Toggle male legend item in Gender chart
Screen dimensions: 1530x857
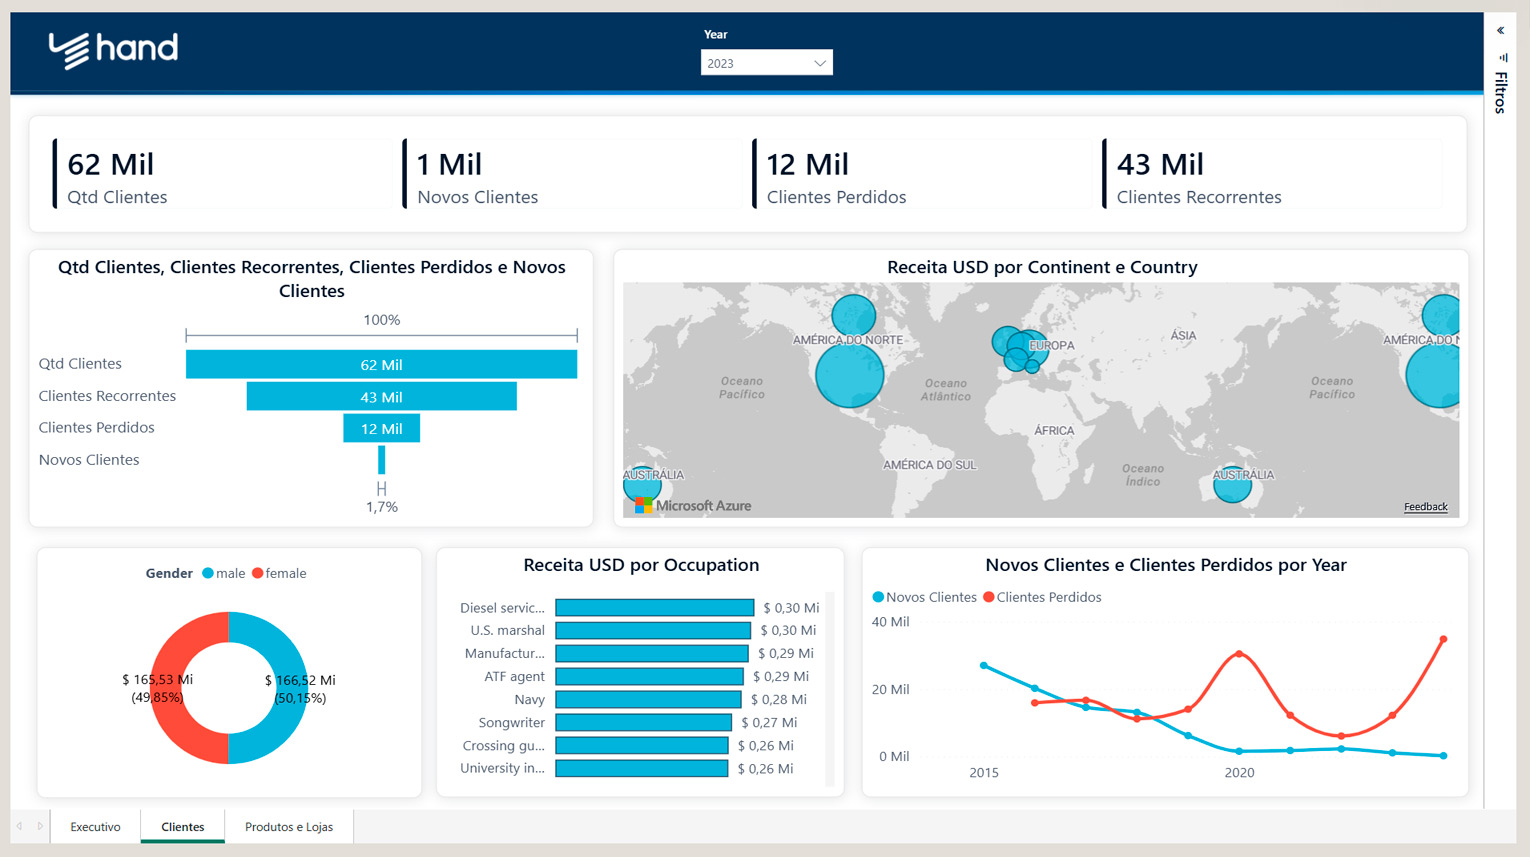[223, 573]
